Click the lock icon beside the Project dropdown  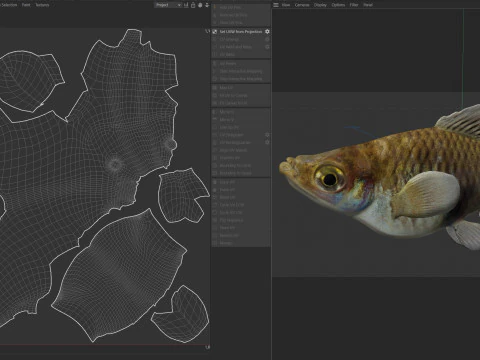point(193,5)
